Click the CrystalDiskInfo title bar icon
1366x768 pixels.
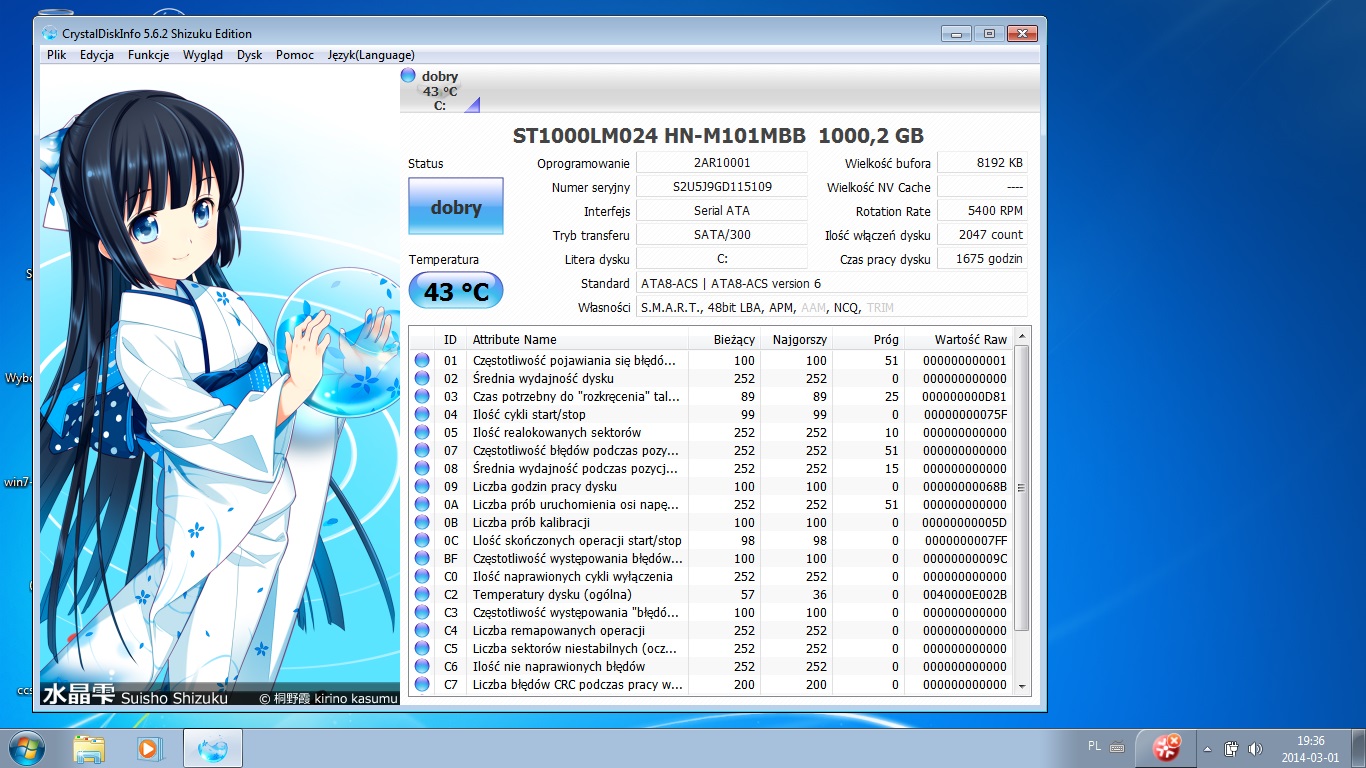50,33
